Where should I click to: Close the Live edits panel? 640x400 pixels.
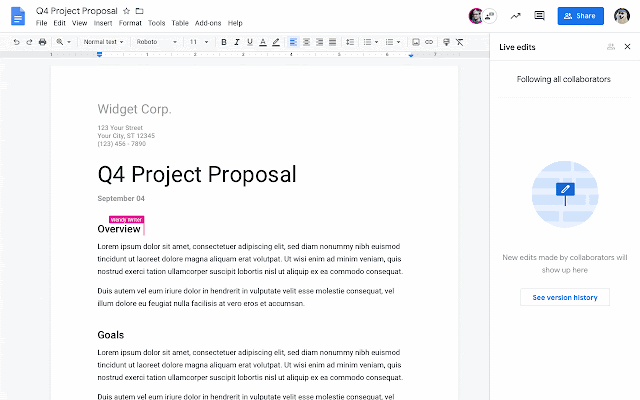click(627, 47)
